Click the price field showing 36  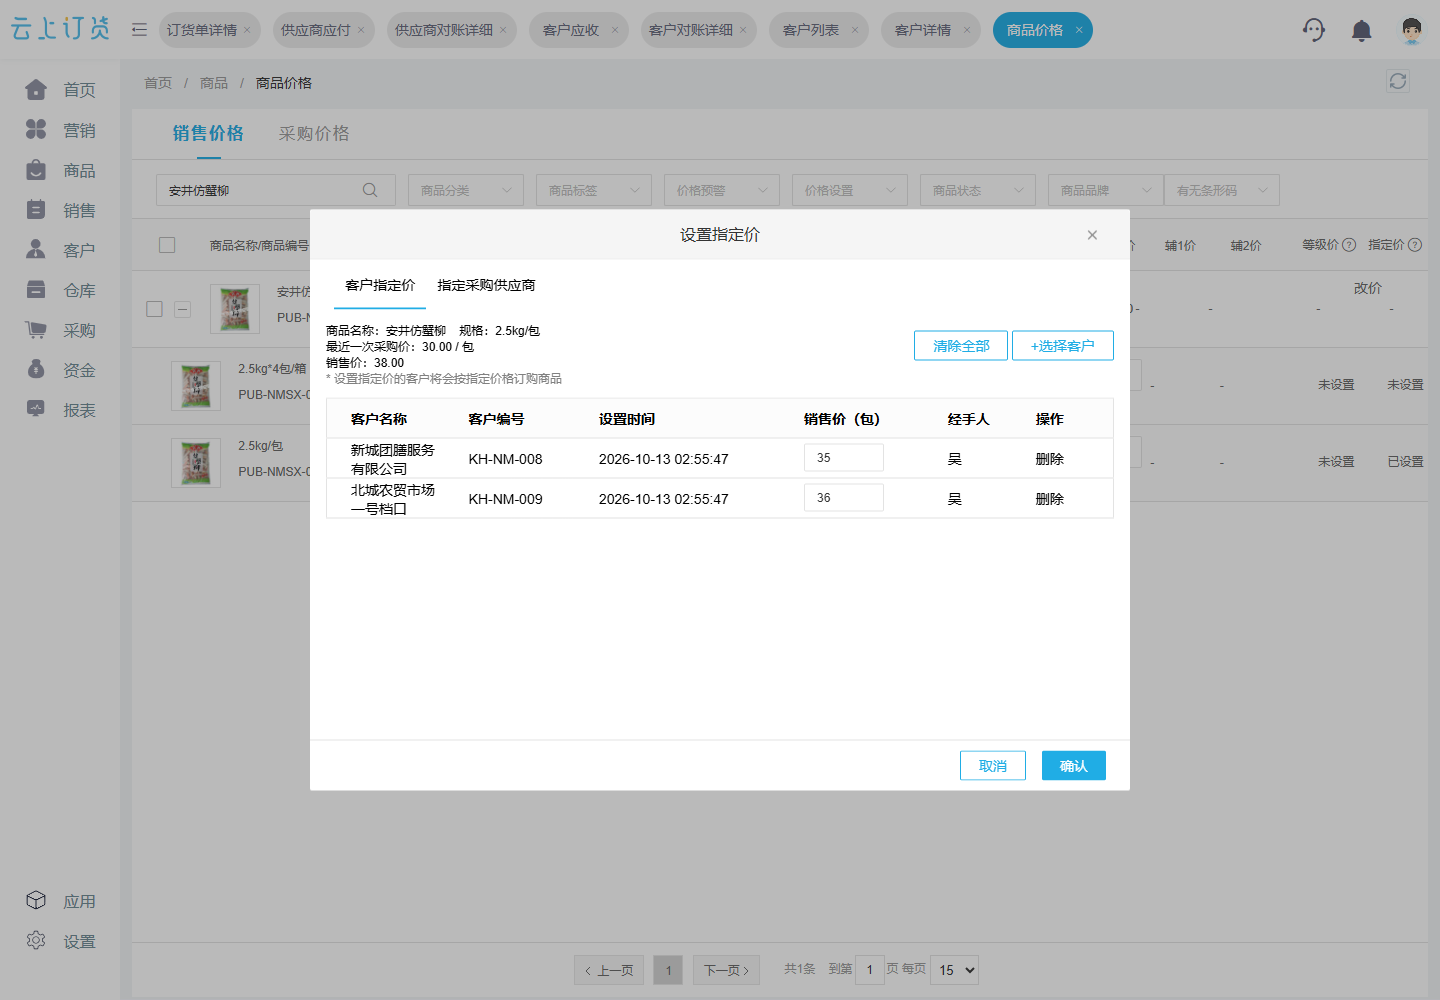(x=844, y=497)
